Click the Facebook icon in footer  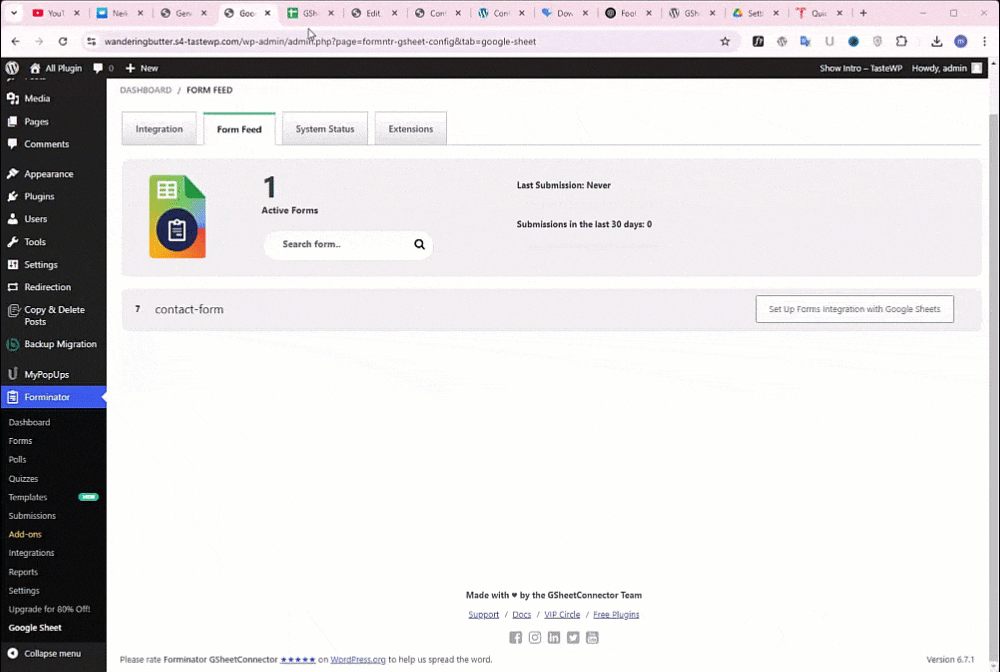point(515,638)
